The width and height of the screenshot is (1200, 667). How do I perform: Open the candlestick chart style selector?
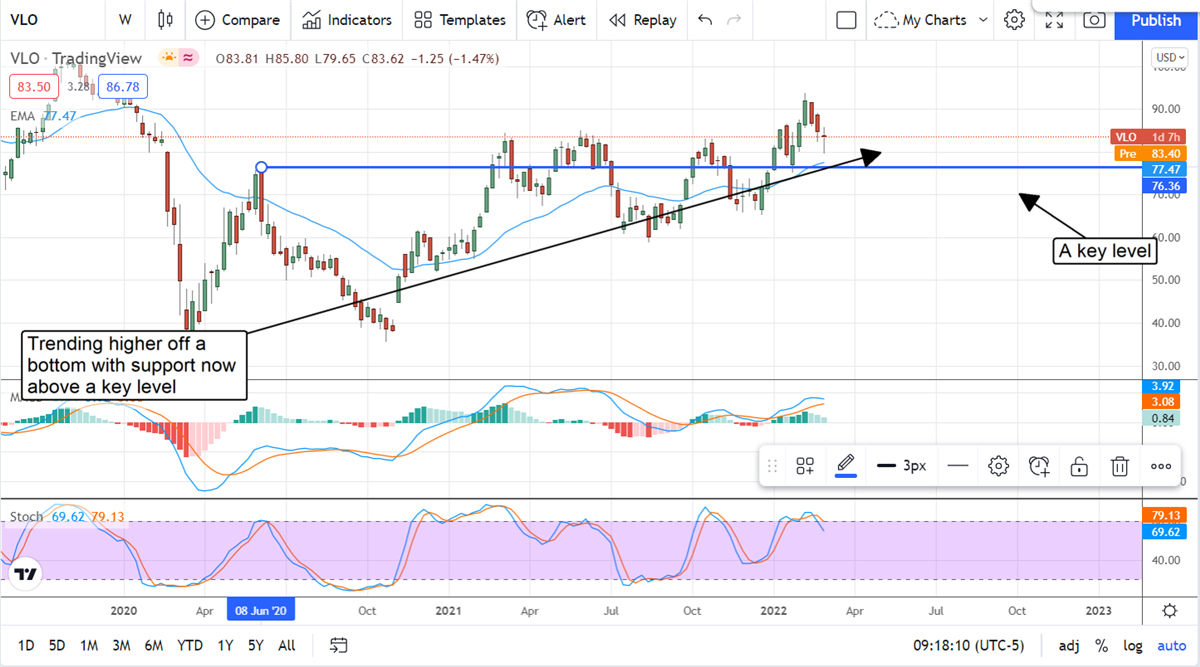tap(166, 20)
